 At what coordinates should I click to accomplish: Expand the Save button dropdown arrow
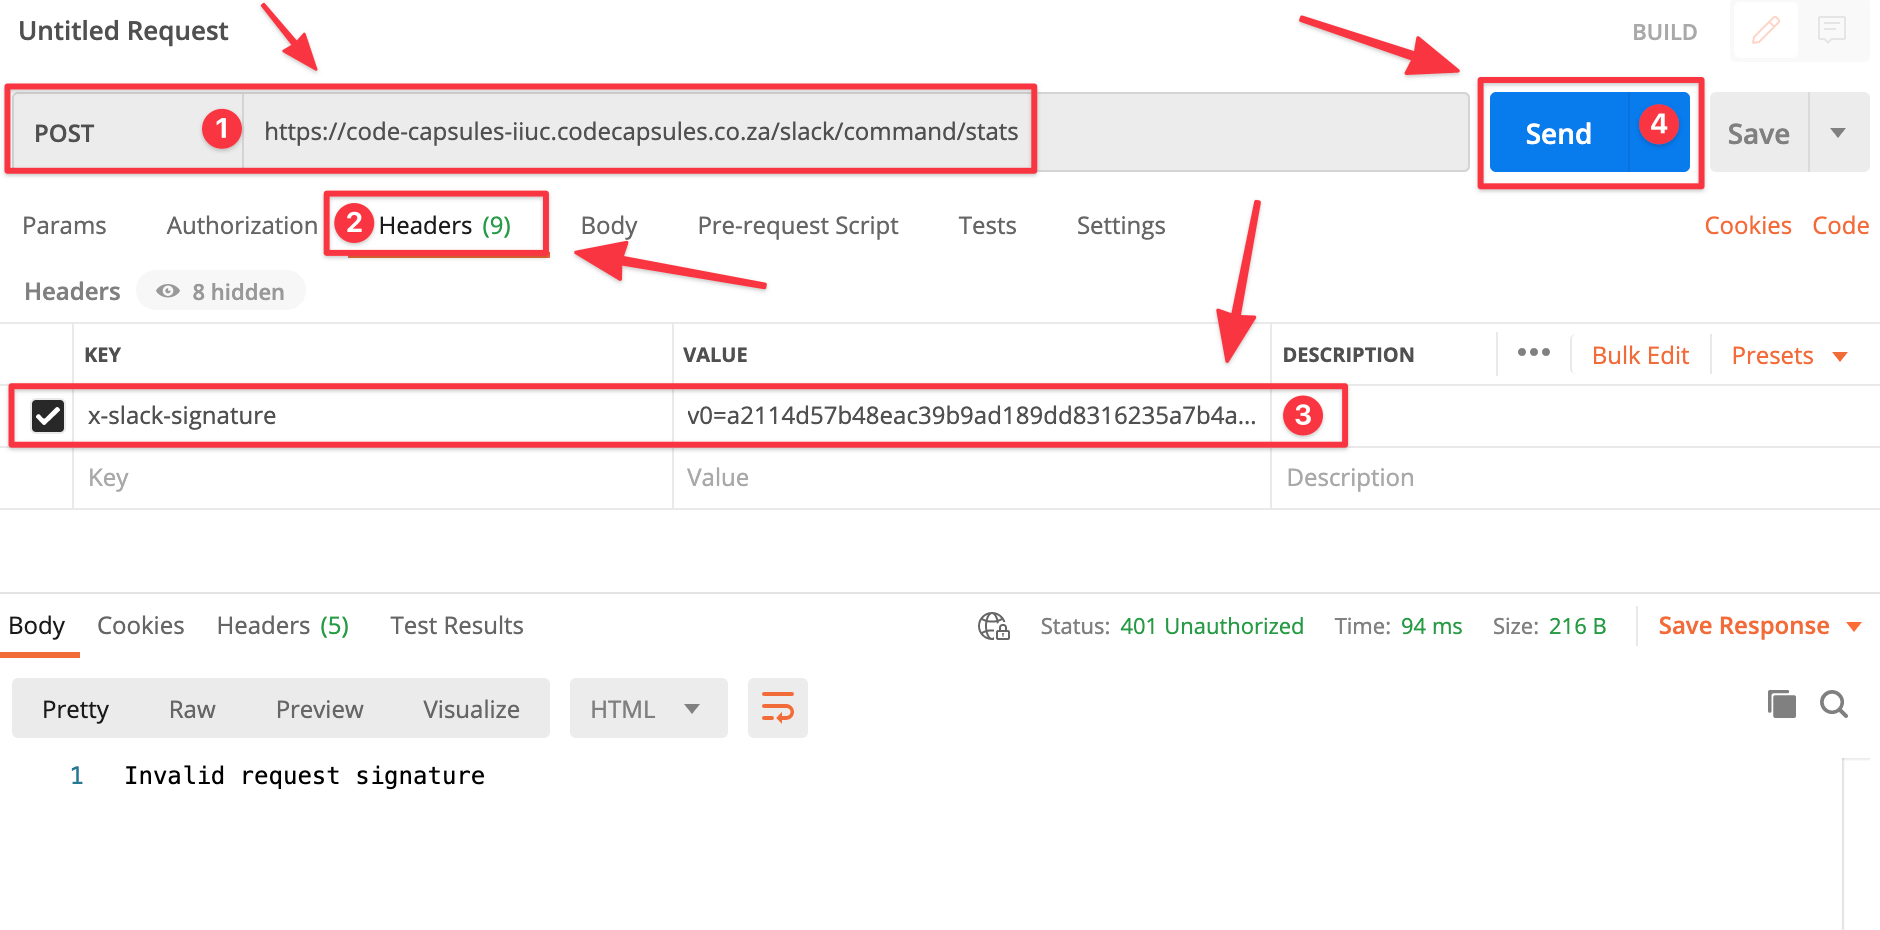point(1838,133)
